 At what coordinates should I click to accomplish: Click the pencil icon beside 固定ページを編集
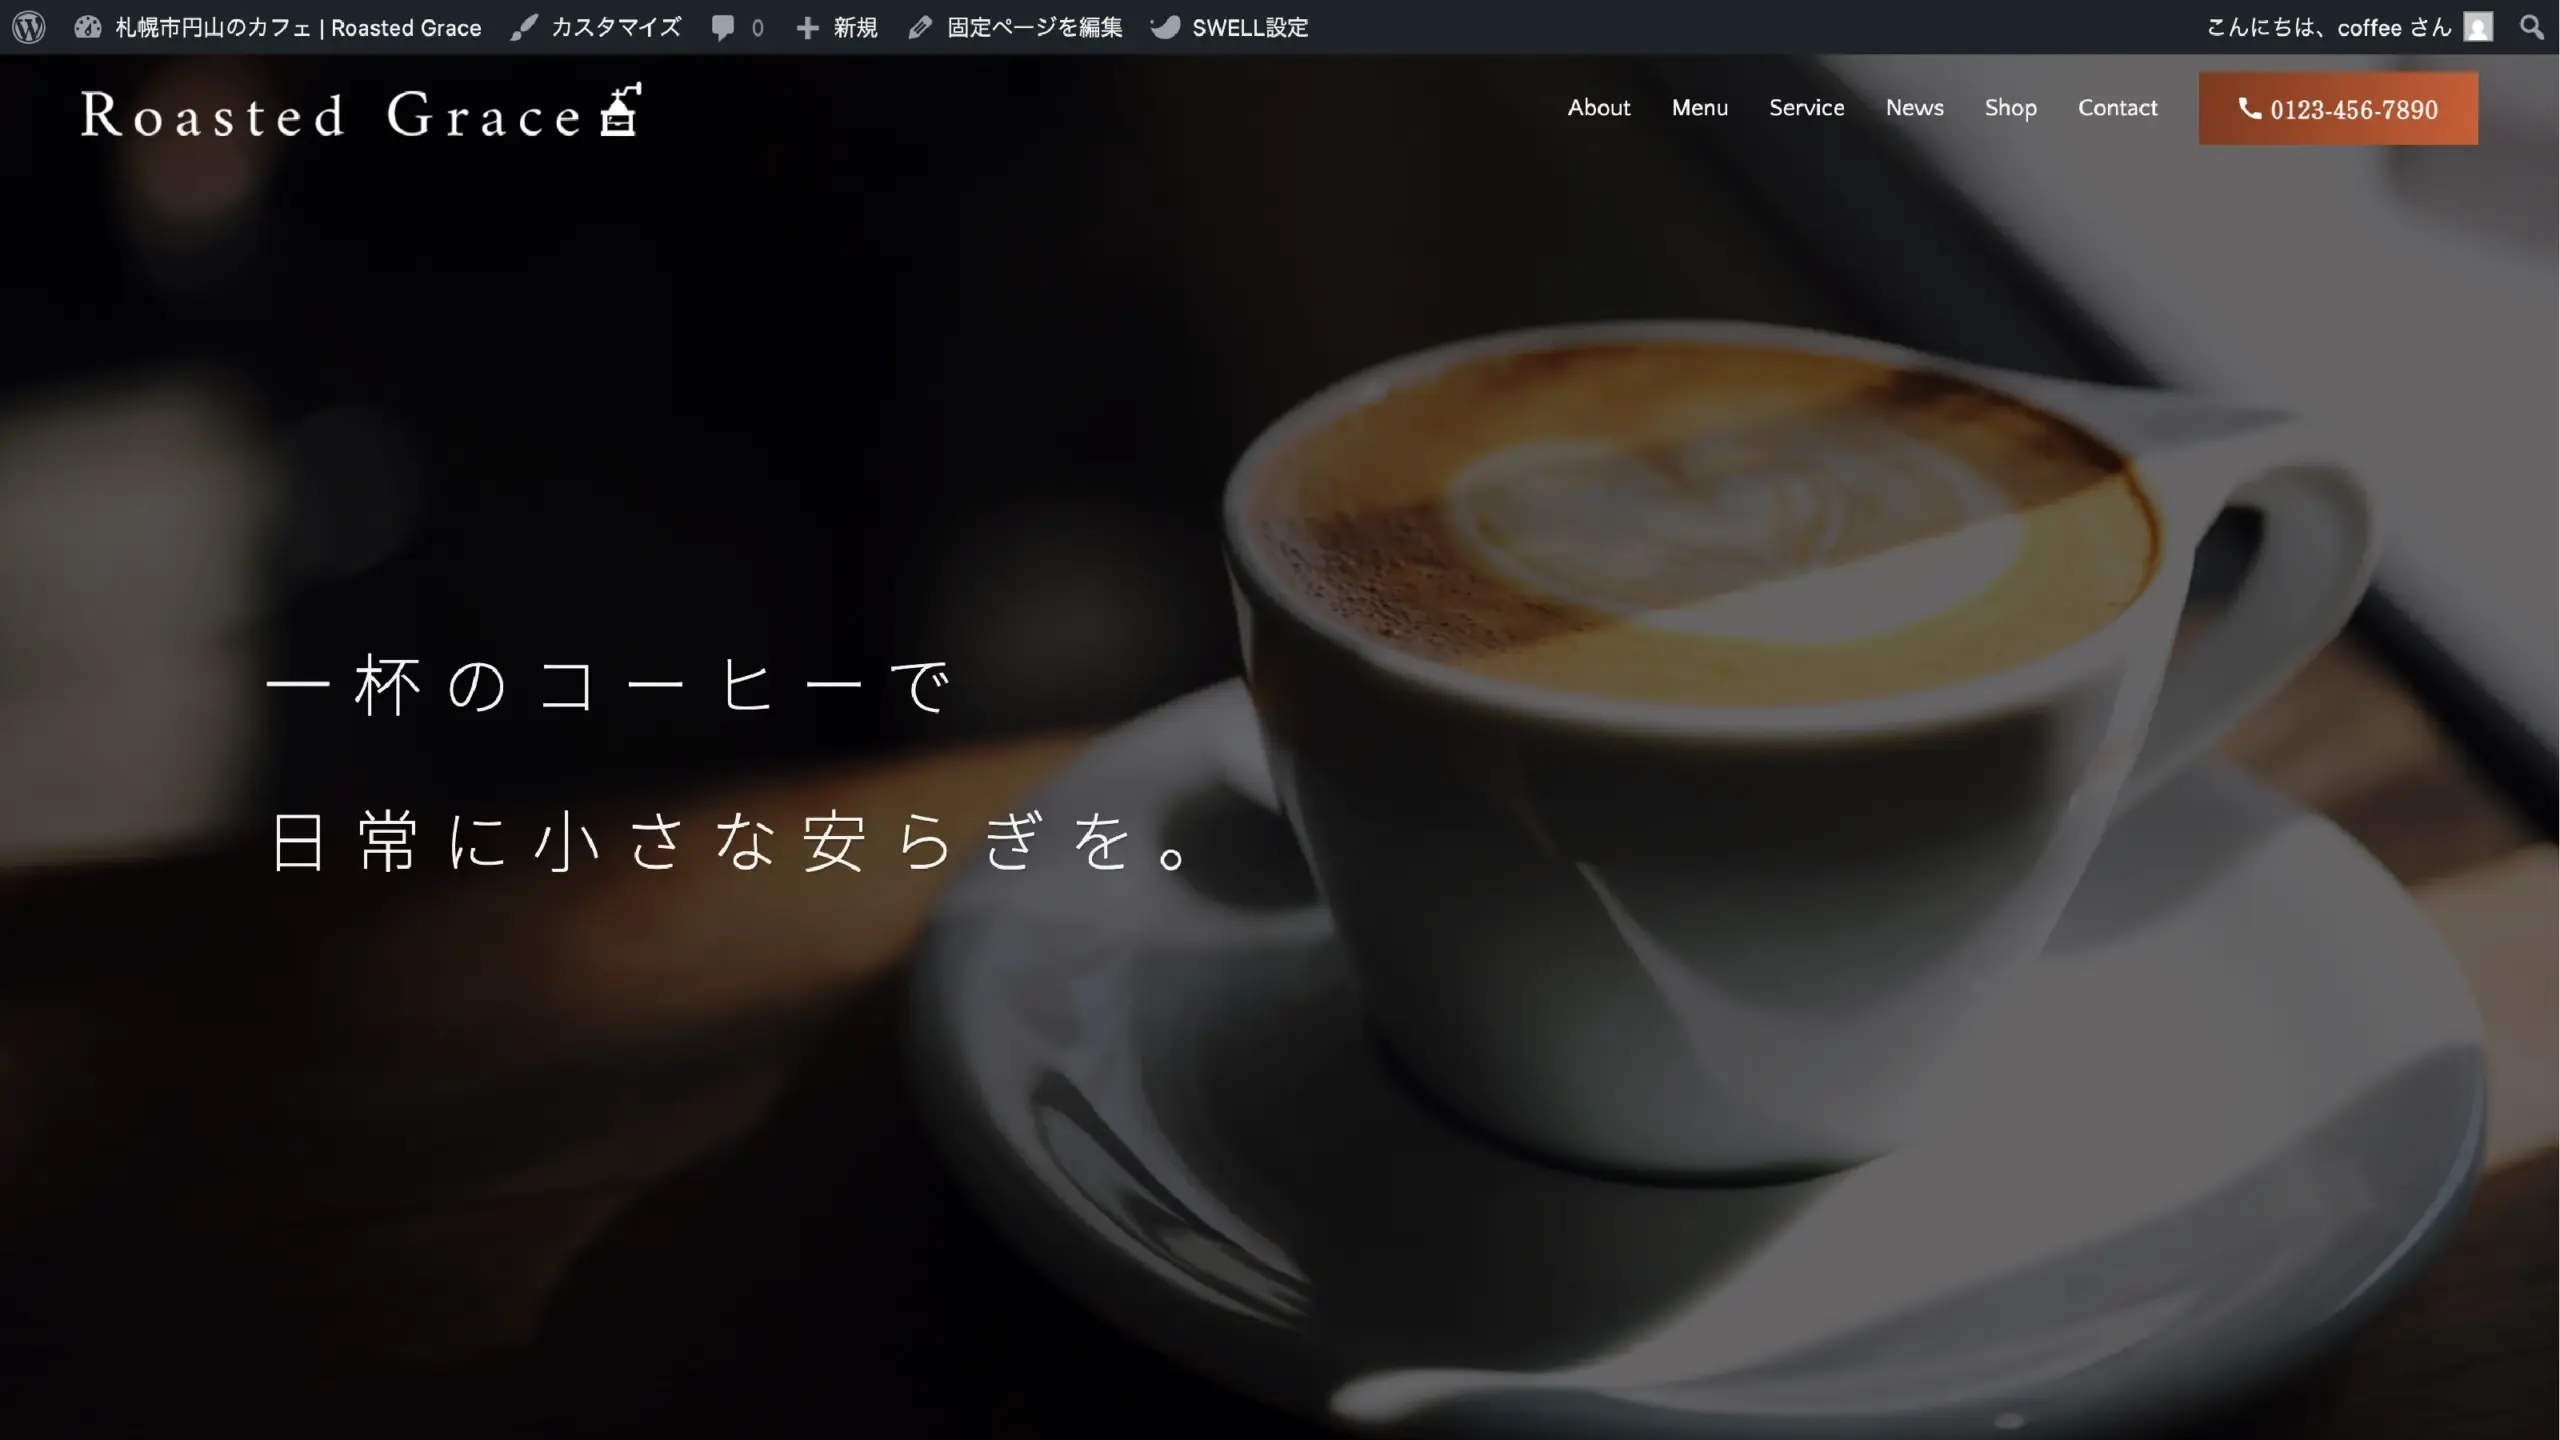coord(920,27)
